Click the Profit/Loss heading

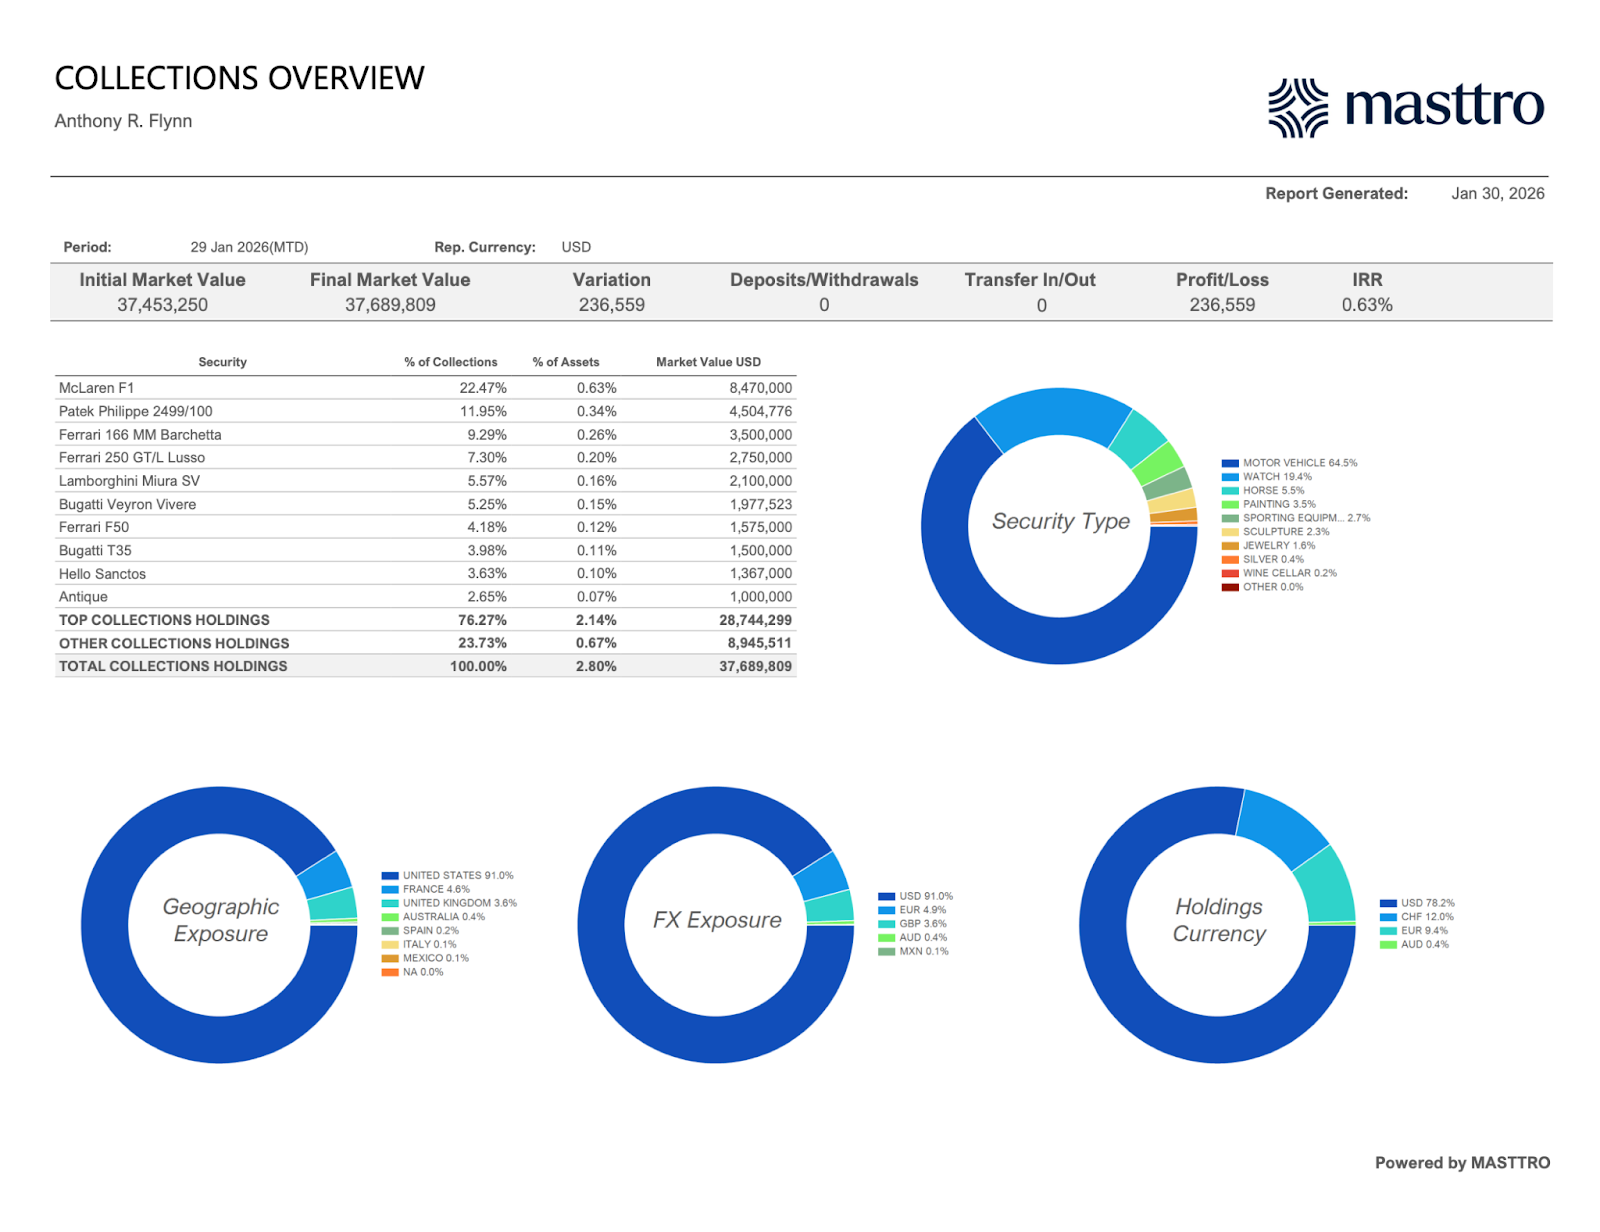pyautogui.click(x=1222, y=280)
